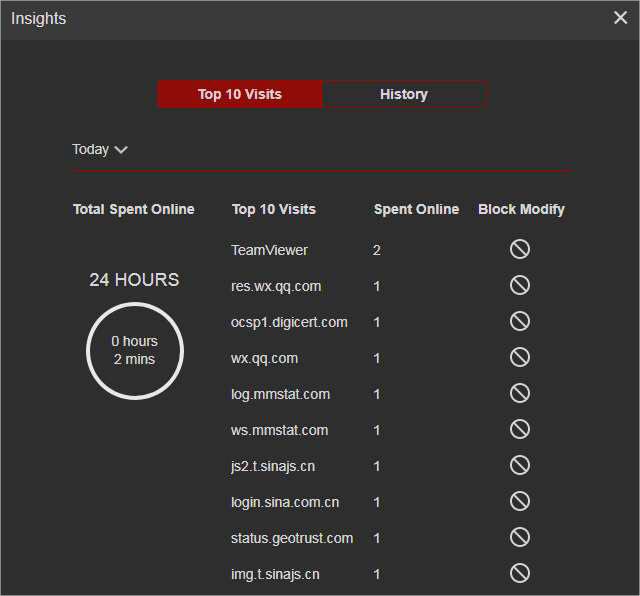Viewport: 640px width, 596px height.
Task: Click login.sina.com.cn entry
Action: click(285, 502)
